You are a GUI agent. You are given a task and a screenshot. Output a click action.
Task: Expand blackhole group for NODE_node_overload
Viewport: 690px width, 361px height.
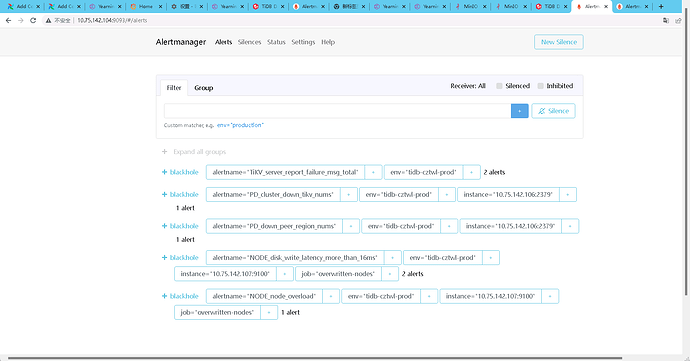pyautogui.click(x=180, y=296)
